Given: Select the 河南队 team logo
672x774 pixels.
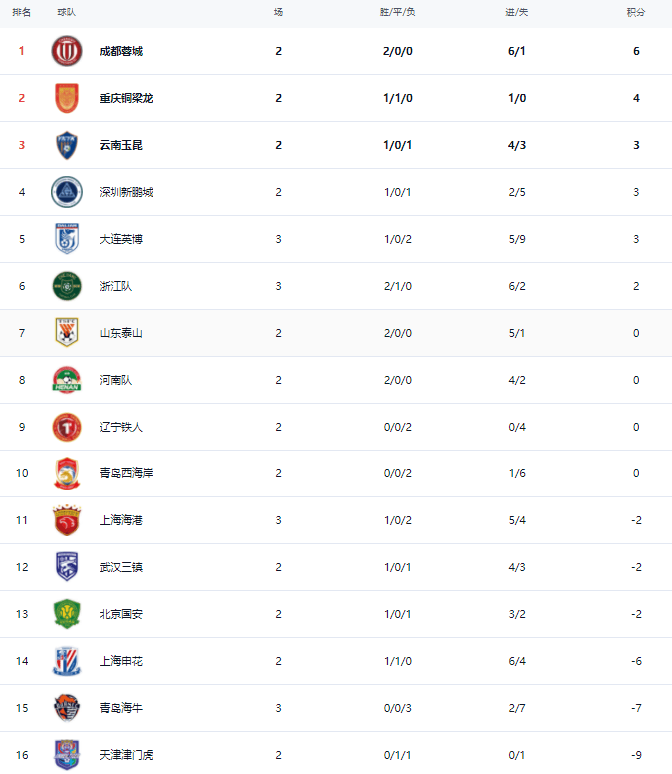Looking at the screenshot, I should point(67,380).
